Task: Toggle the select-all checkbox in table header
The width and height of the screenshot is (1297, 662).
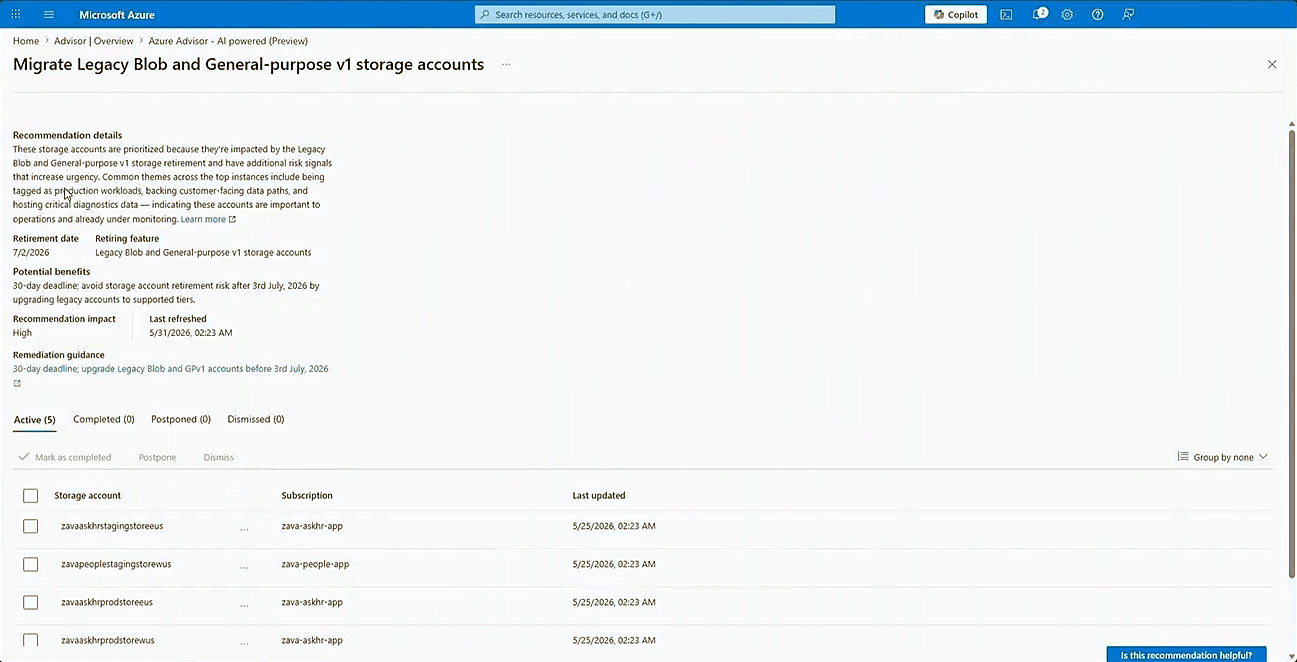Action: point(30,496)
